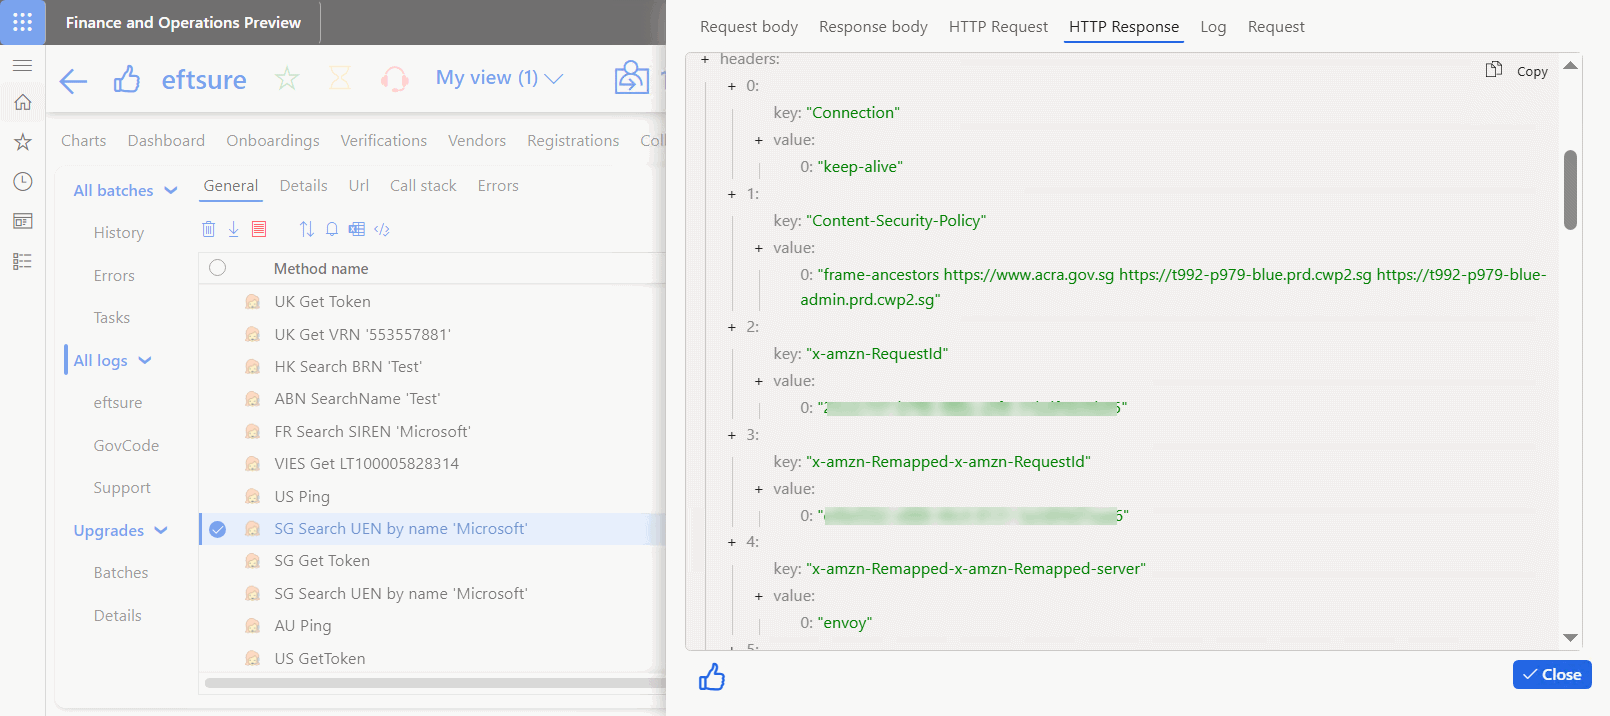Open Favorites star in the sidebar
The width and height of the screenshot is (1610, 716).
[x=22, y=142]
